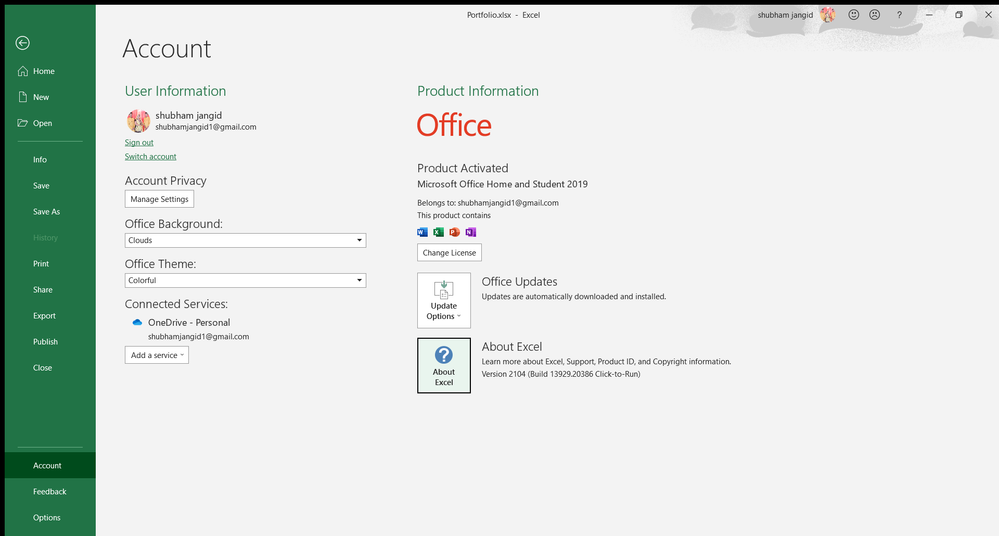This screenshot has height=536, width=999.
Task: Select Close in the sidebar
Action: 50,368
